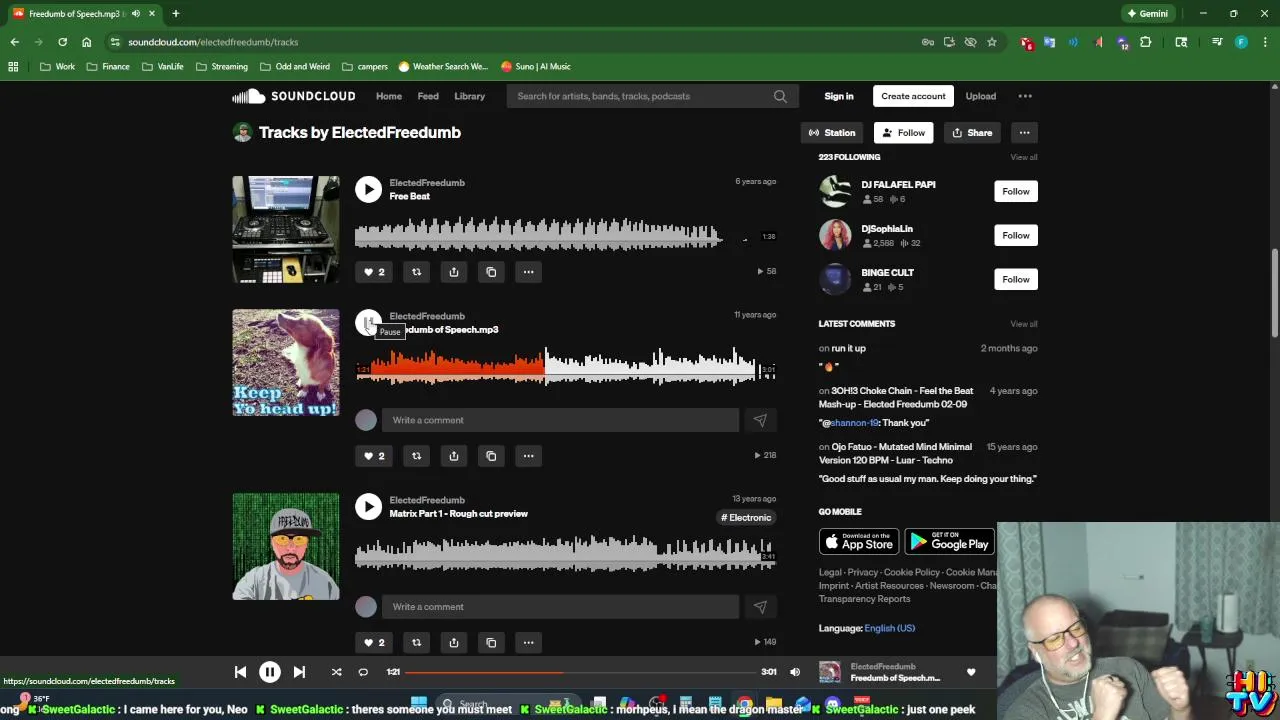The image size is (1280, 720).
Task: Open the Electronic genre tag
Action: 746,517
